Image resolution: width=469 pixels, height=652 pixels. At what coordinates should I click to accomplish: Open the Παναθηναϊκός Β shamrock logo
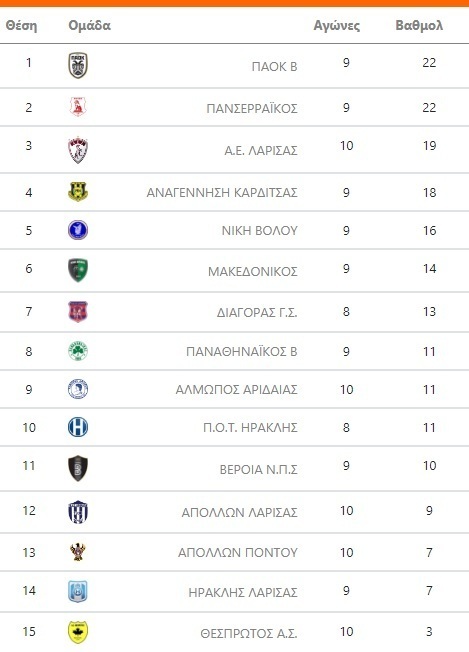pos(78,351)
